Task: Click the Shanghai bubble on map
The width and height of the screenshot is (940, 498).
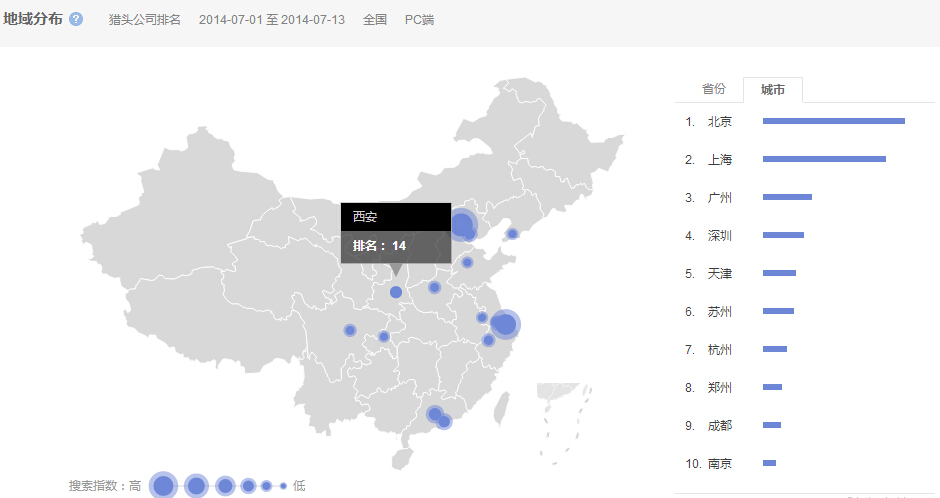Action: (x=505, y=324)
